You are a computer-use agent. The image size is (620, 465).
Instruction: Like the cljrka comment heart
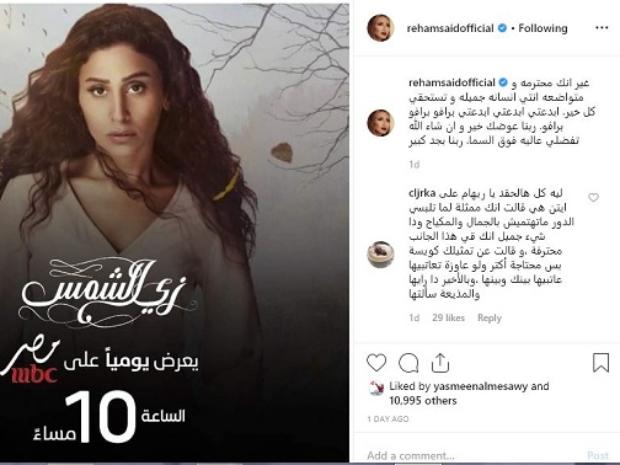594,197
